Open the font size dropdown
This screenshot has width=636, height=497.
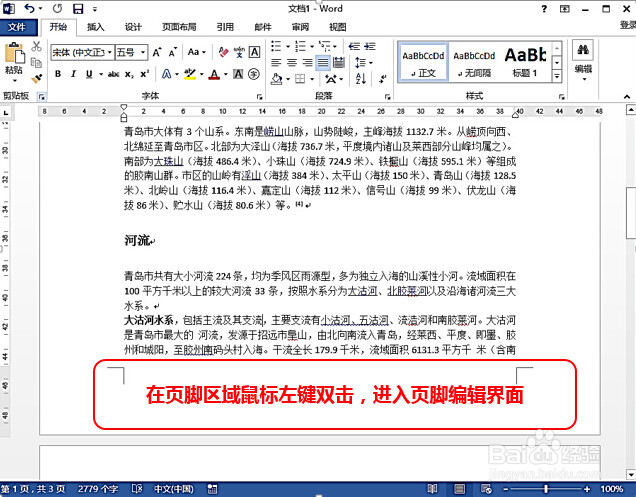coord(143,52)
